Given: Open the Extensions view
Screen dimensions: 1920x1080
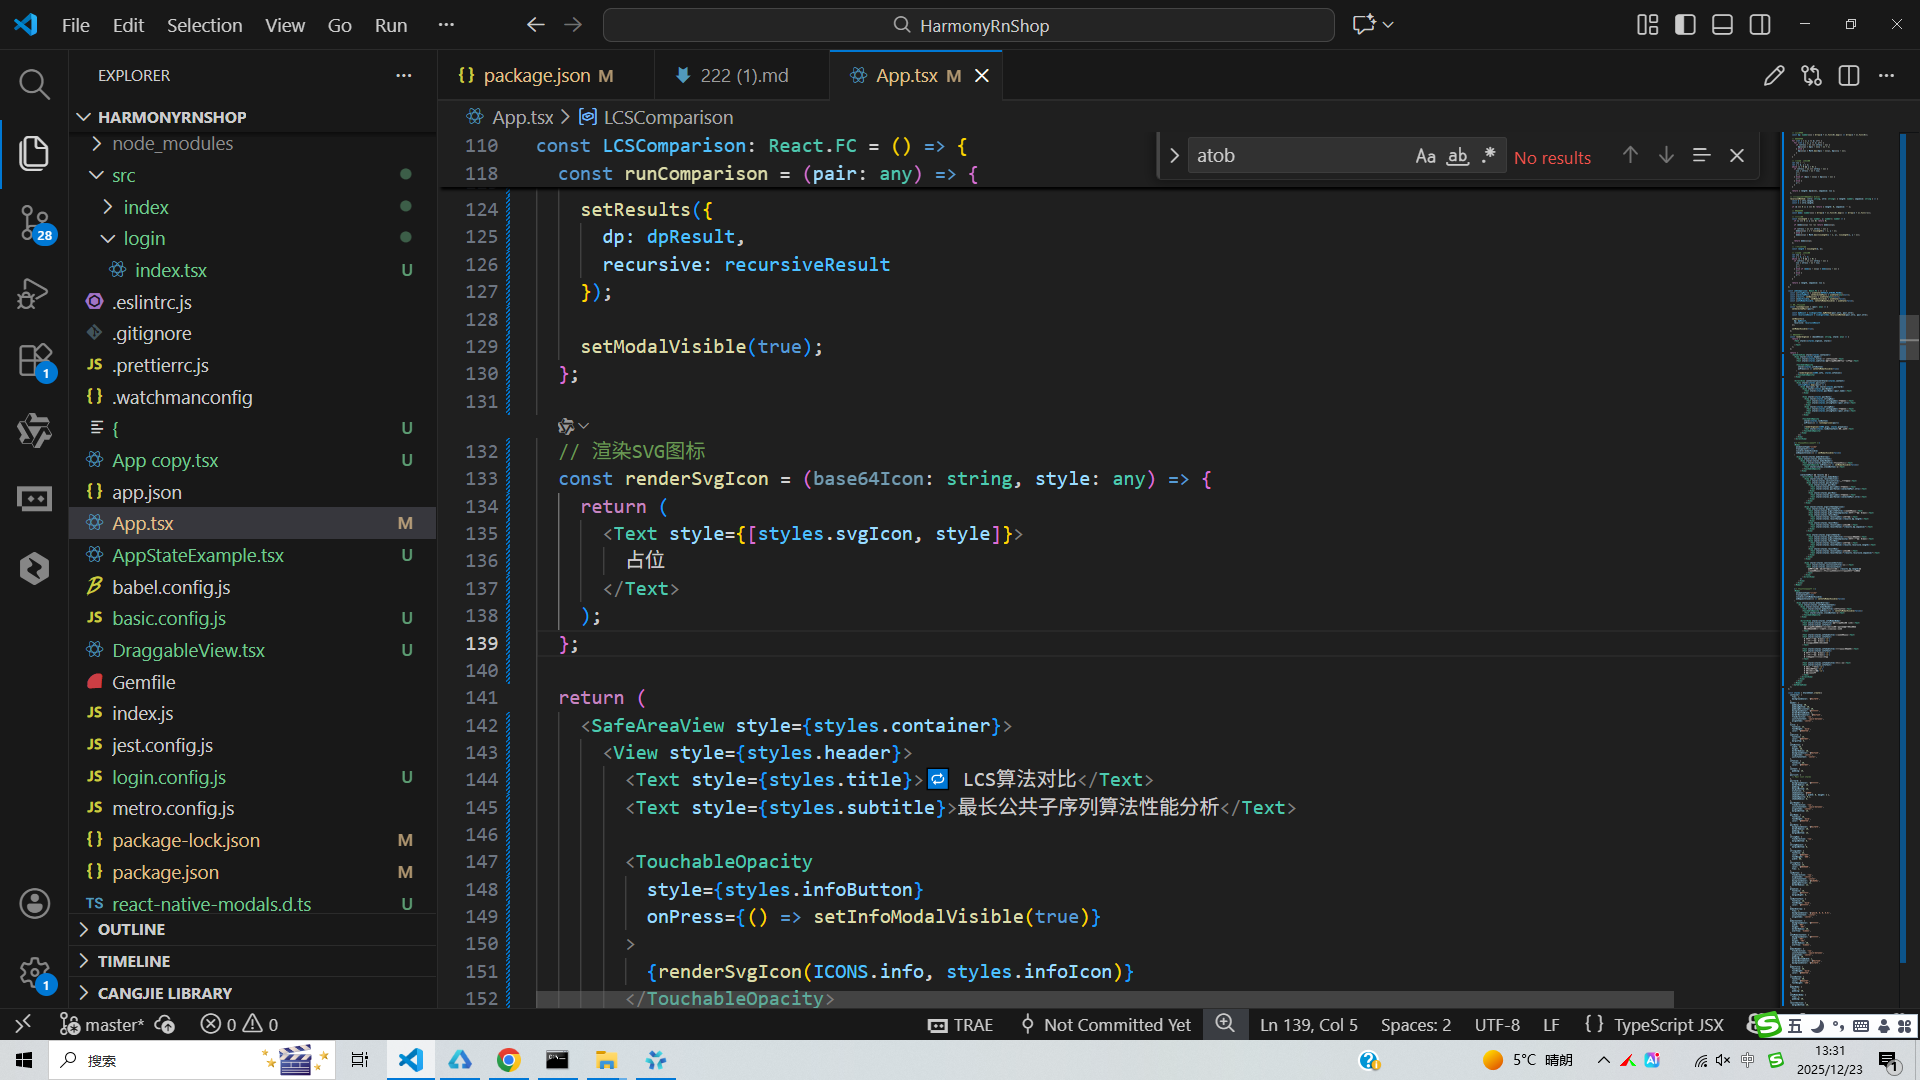Looking at the screenshot, I should pyautogui.click(x=34, y=360).
